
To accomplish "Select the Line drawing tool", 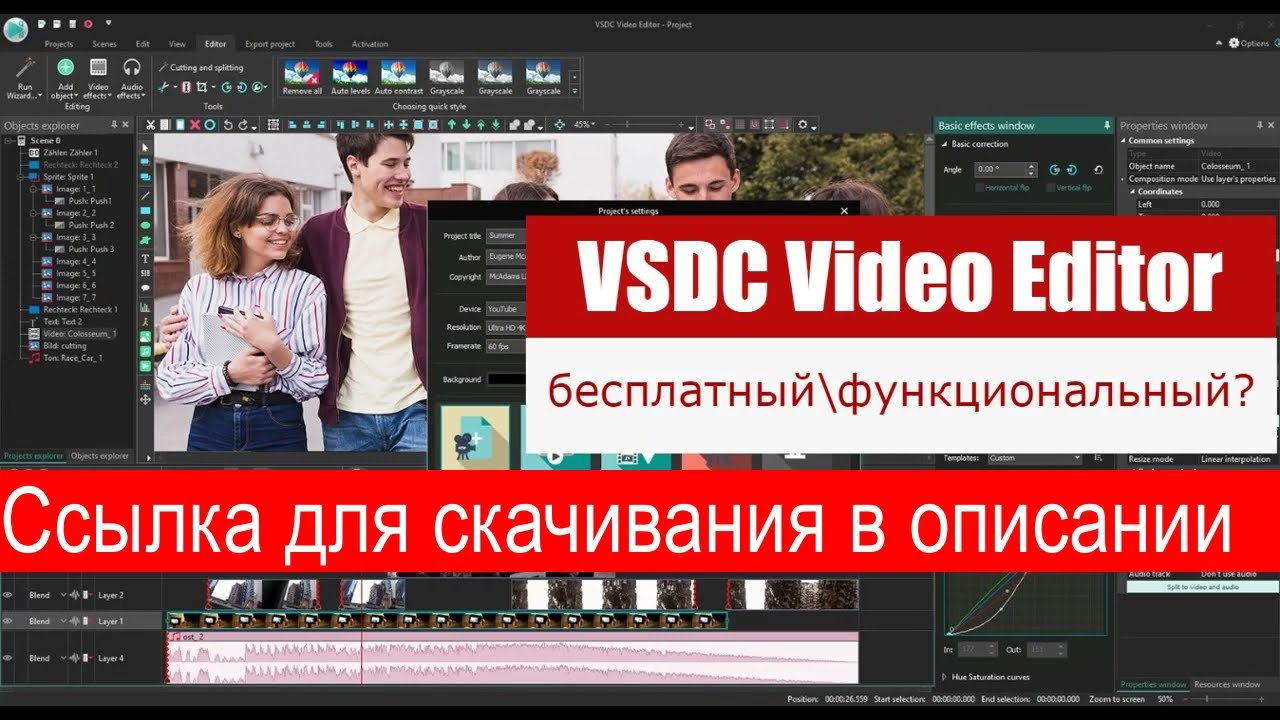I will coord(145,195).
